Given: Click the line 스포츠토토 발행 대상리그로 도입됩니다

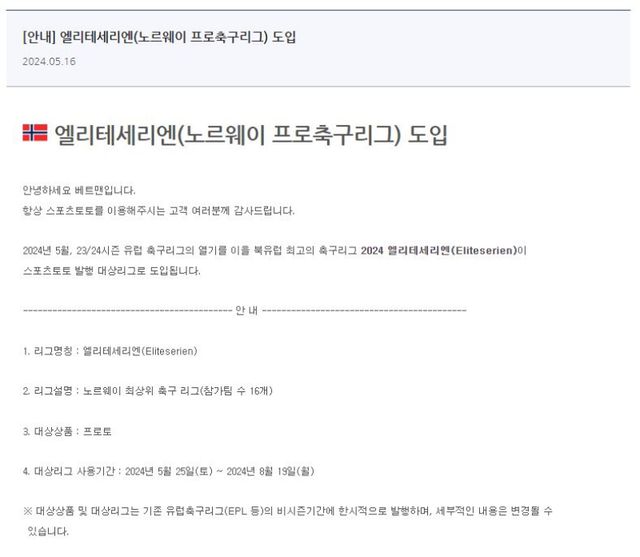Looking at the screenshot, I should tap(111, 271).
